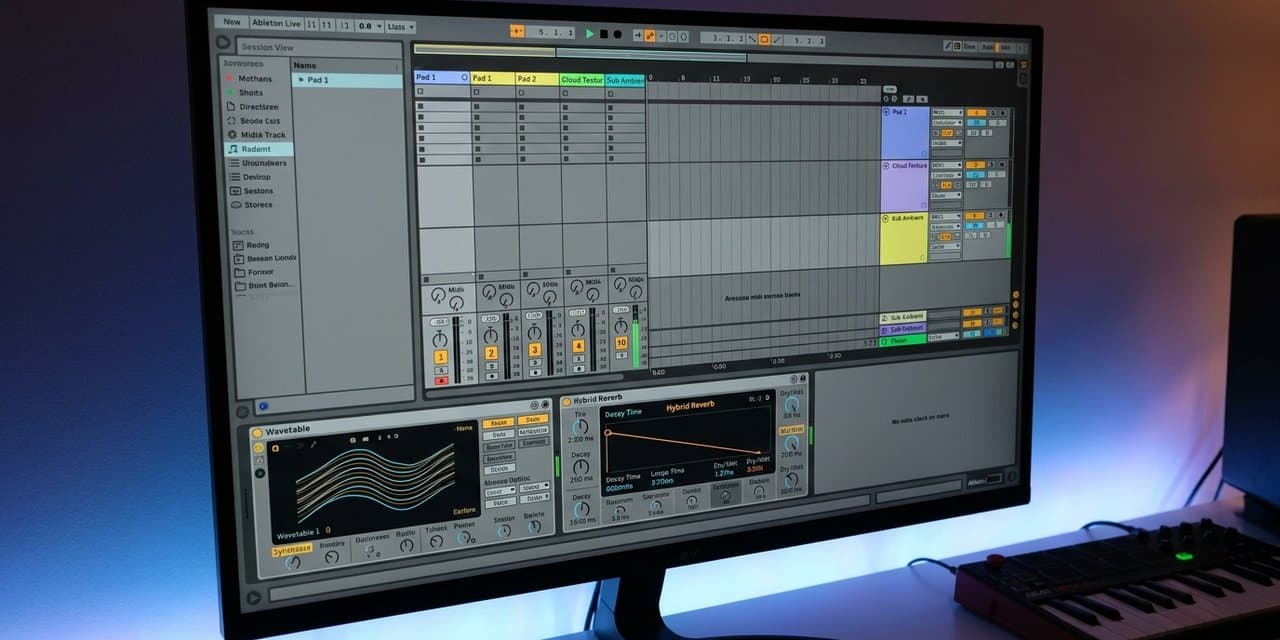Screen dimensions: 1280x640
Task: Click the New button in the top bar
Action: (231, 21)
